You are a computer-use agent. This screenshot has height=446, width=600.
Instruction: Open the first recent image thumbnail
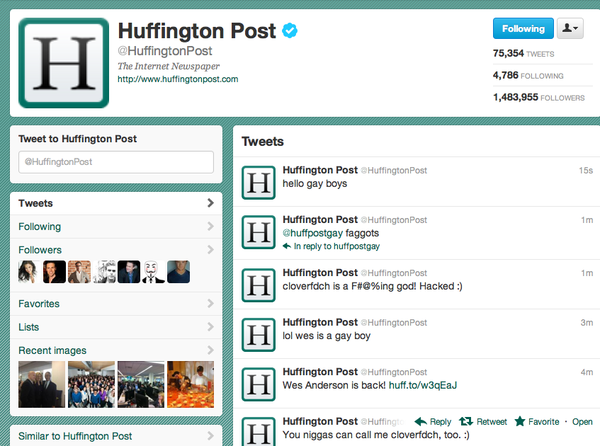[42, 386]
